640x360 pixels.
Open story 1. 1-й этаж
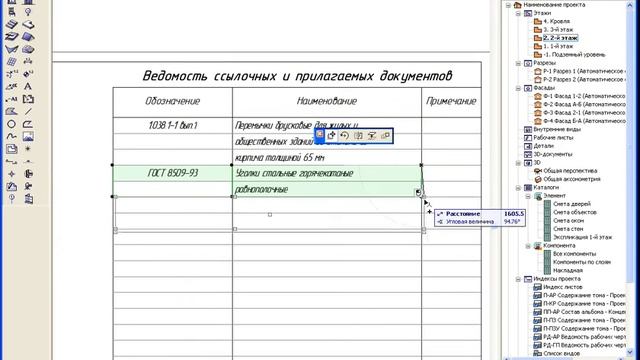(x=558, y=47)
